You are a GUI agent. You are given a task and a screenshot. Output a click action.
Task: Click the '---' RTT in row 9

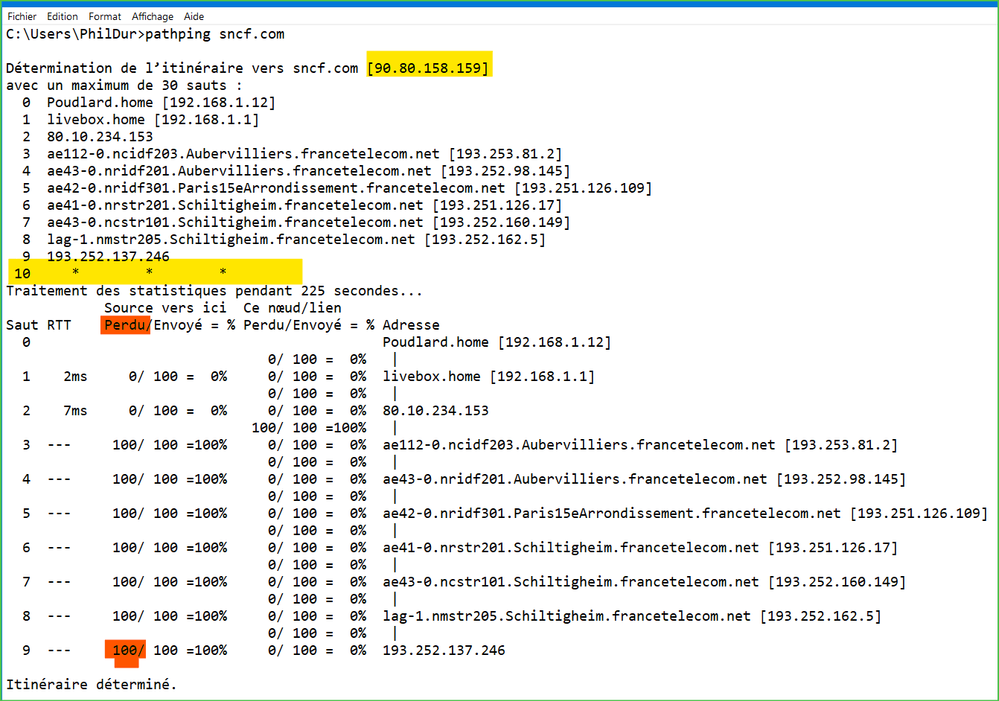tap(59, 652)
